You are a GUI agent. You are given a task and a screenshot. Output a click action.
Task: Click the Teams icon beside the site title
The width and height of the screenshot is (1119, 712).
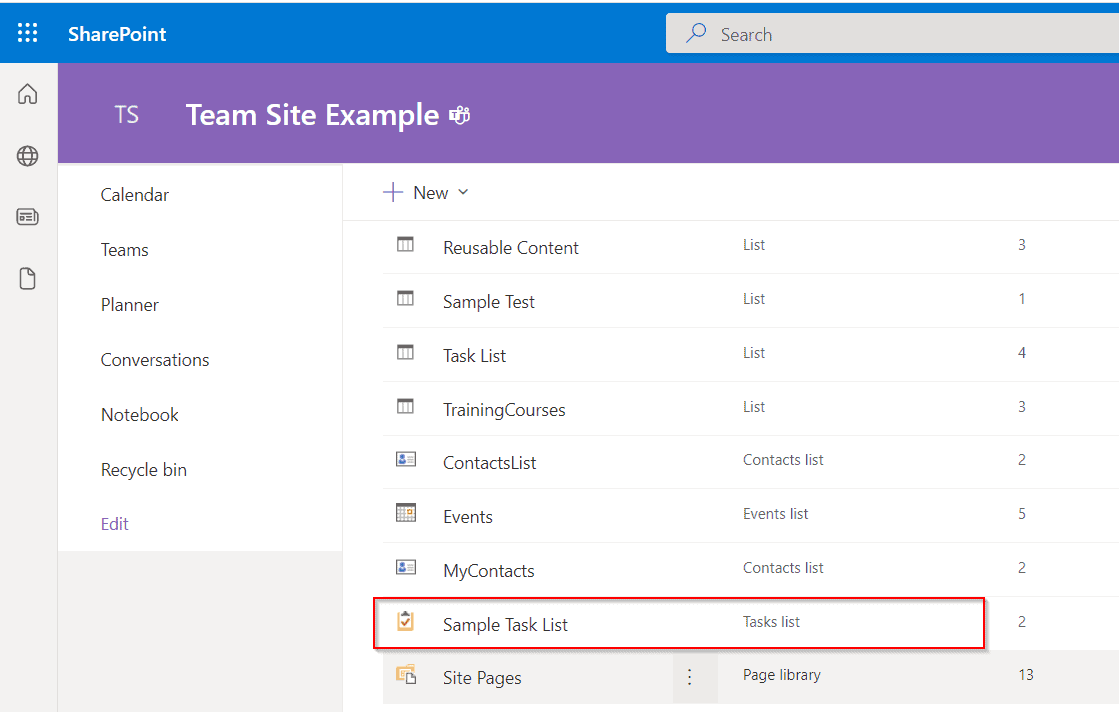[x=459, y=115]
